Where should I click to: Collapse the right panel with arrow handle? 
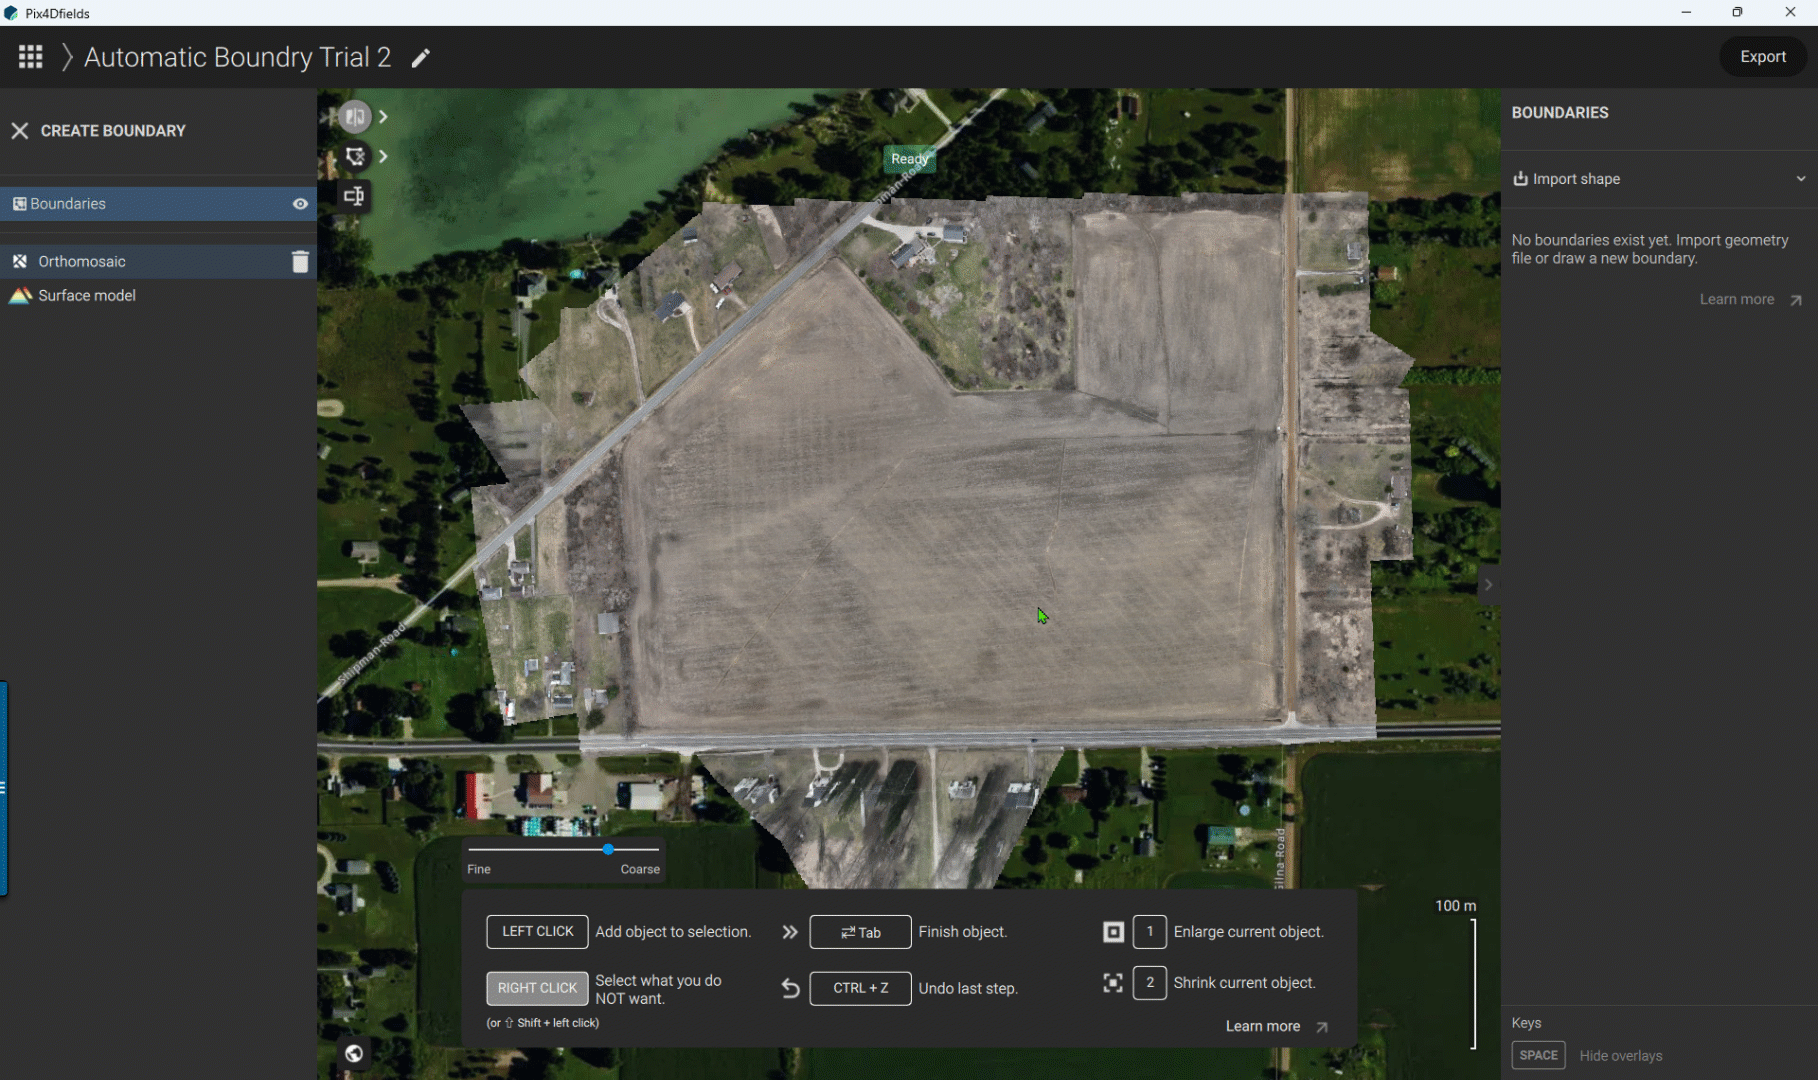point(1488,585)
